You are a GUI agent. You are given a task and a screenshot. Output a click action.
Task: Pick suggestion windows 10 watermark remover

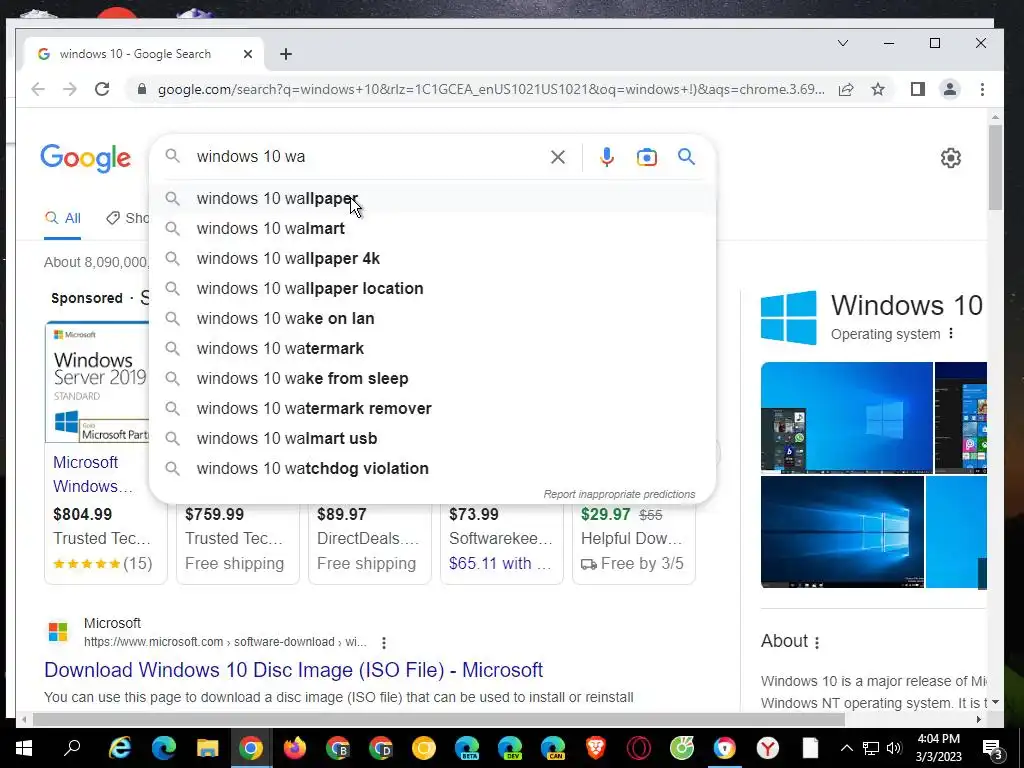point(432,409)
